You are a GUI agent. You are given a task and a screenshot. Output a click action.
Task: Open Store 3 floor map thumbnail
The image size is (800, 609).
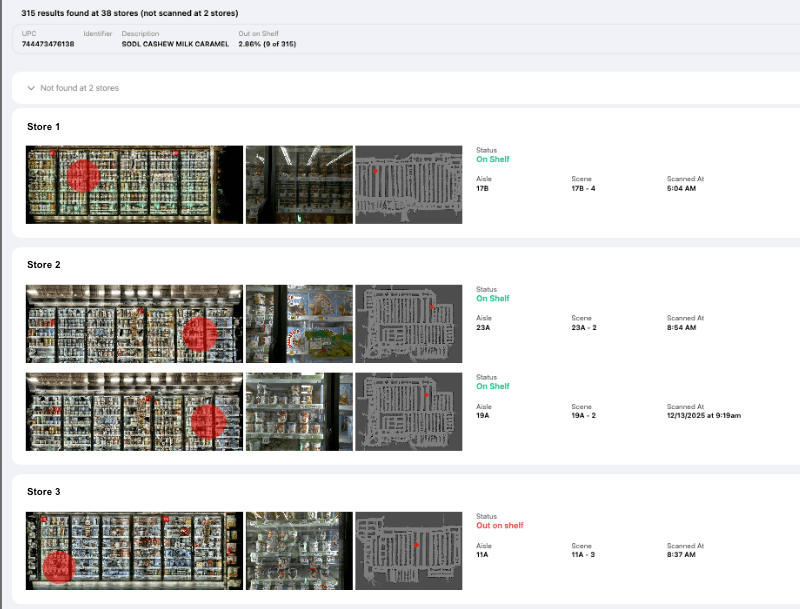click(x=408, y=551)
